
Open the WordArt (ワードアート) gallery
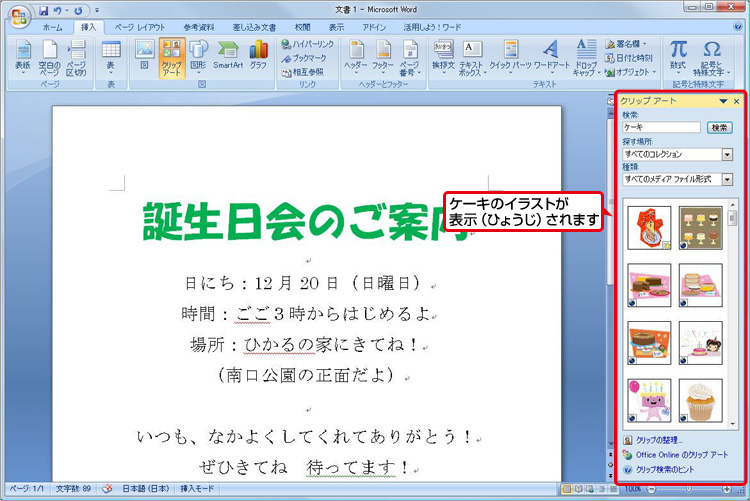pyautogui.click(x=551, y=57)
